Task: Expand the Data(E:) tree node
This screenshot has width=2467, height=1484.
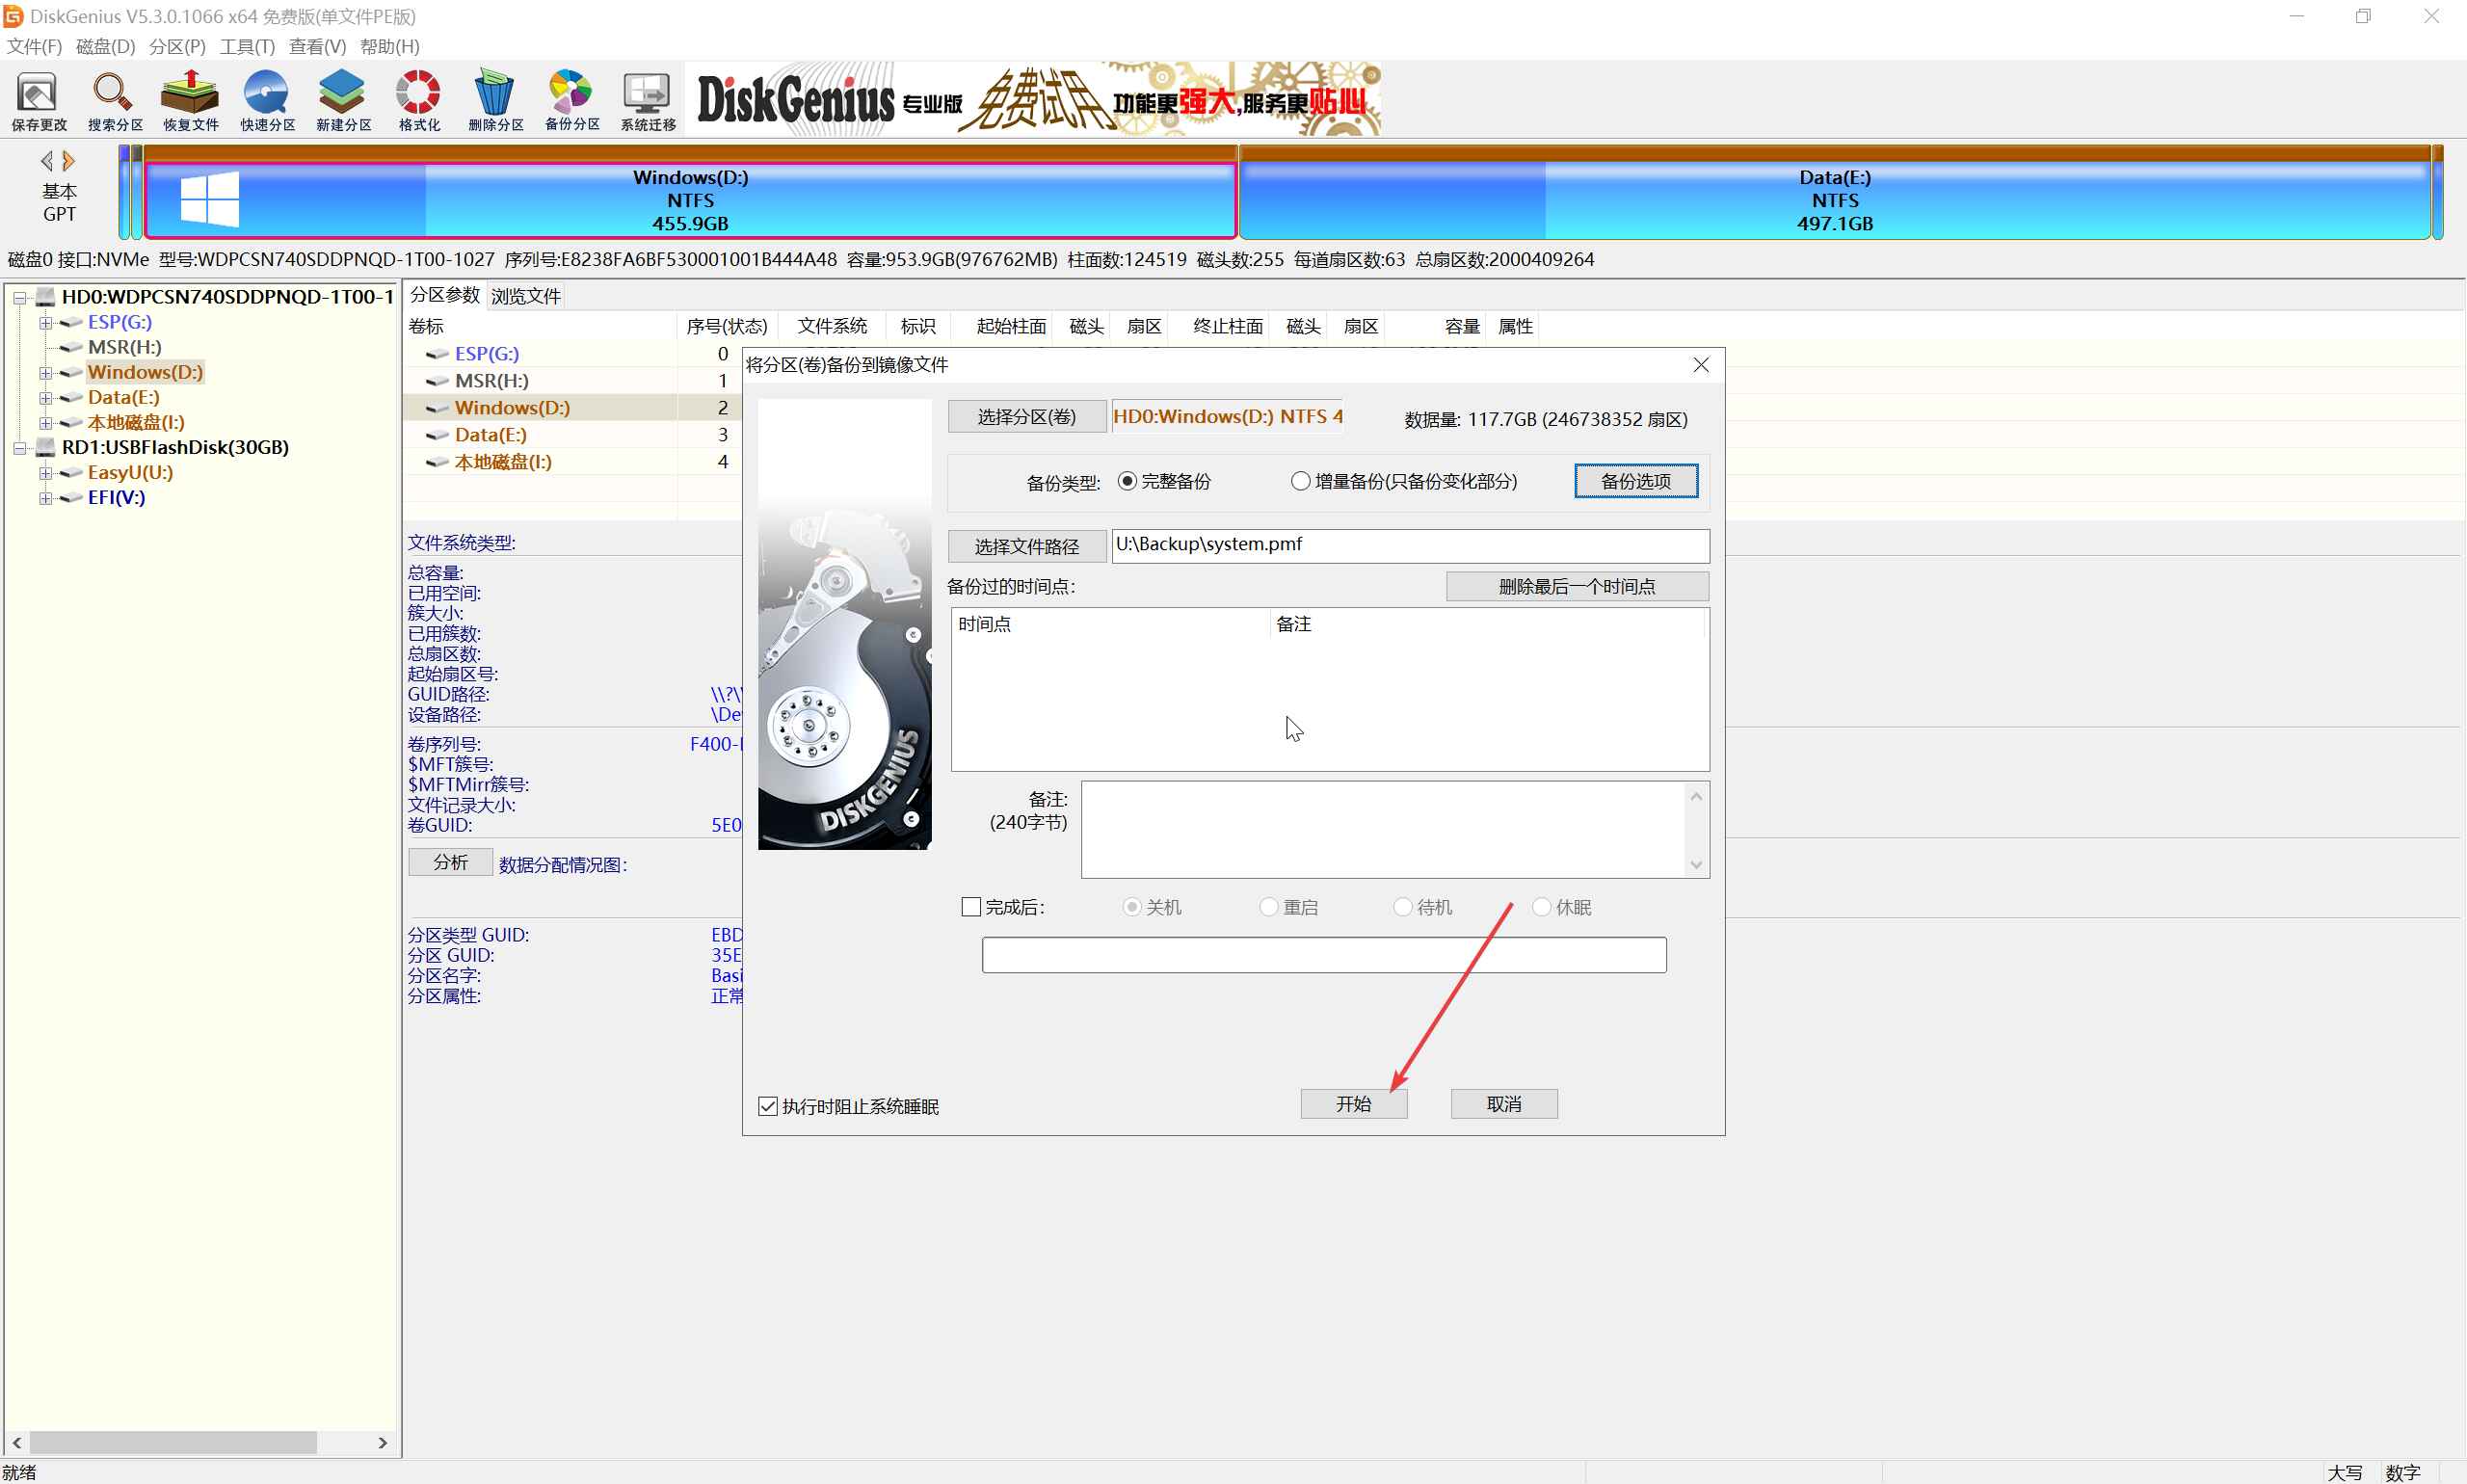Action: tap(45, 398)
